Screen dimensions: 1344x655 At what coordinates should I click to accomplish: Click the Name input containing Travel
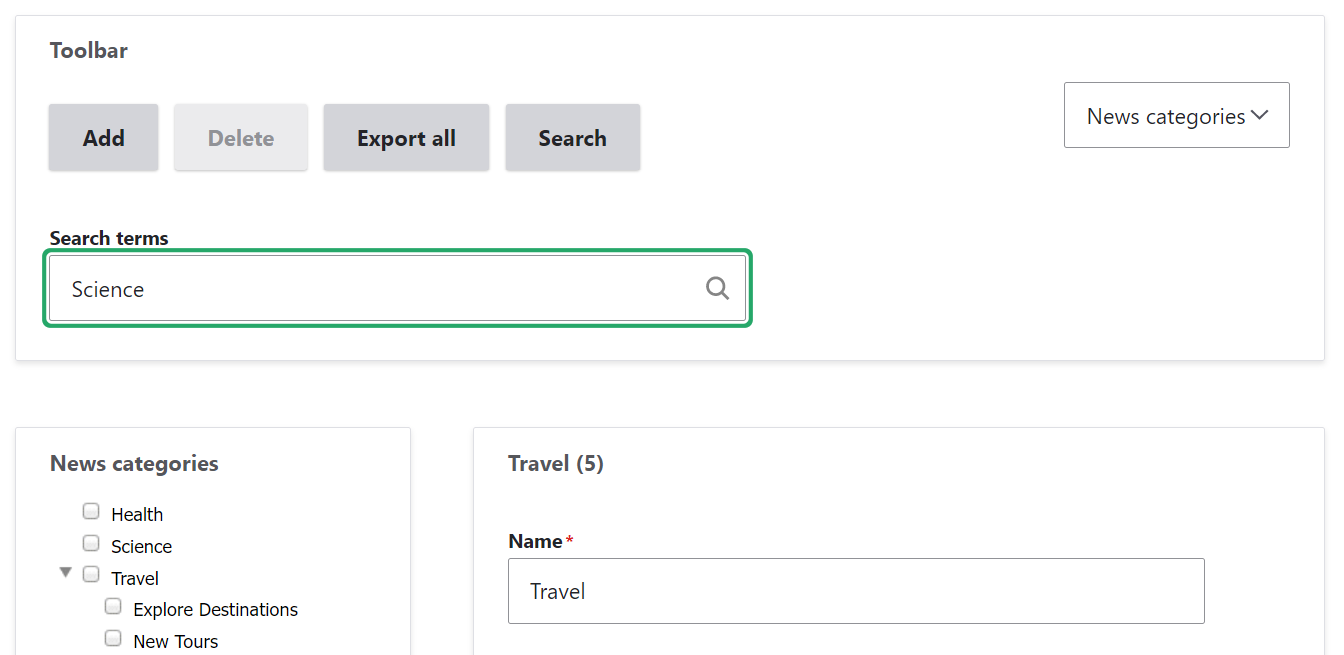855,591
